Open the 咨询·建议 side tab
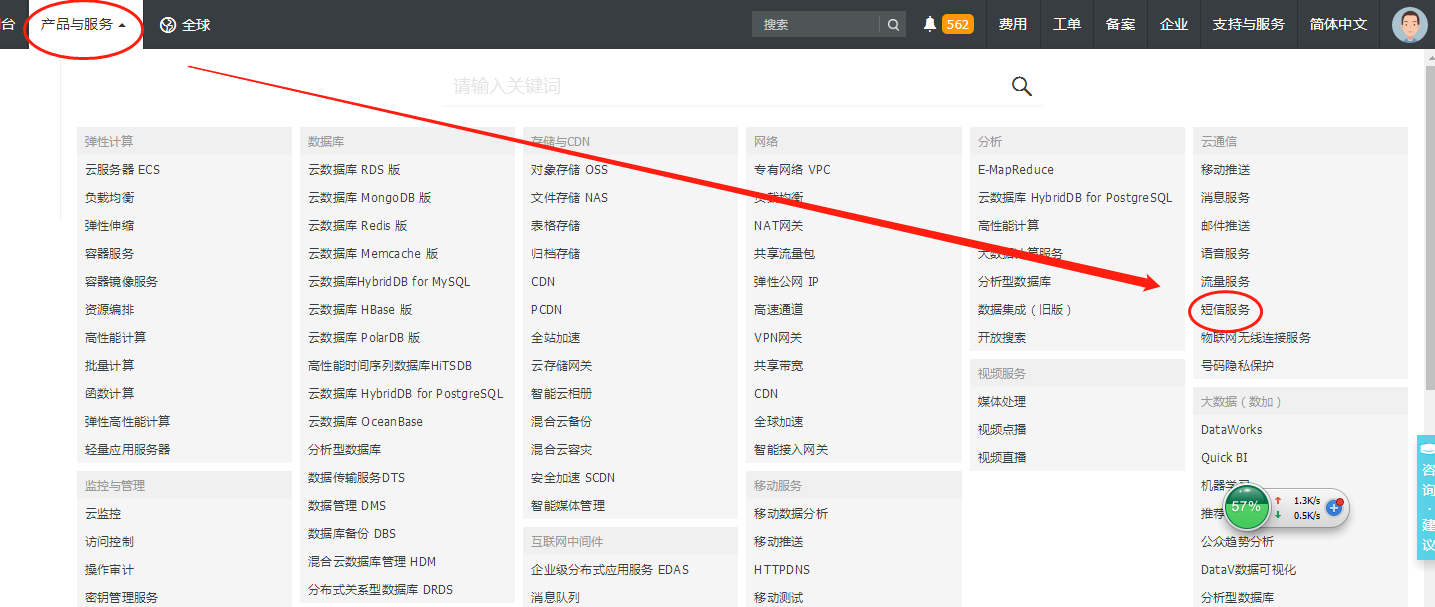Image resolution: width=1435 pixels, height=607 pixels. [x=1426, y=496]
